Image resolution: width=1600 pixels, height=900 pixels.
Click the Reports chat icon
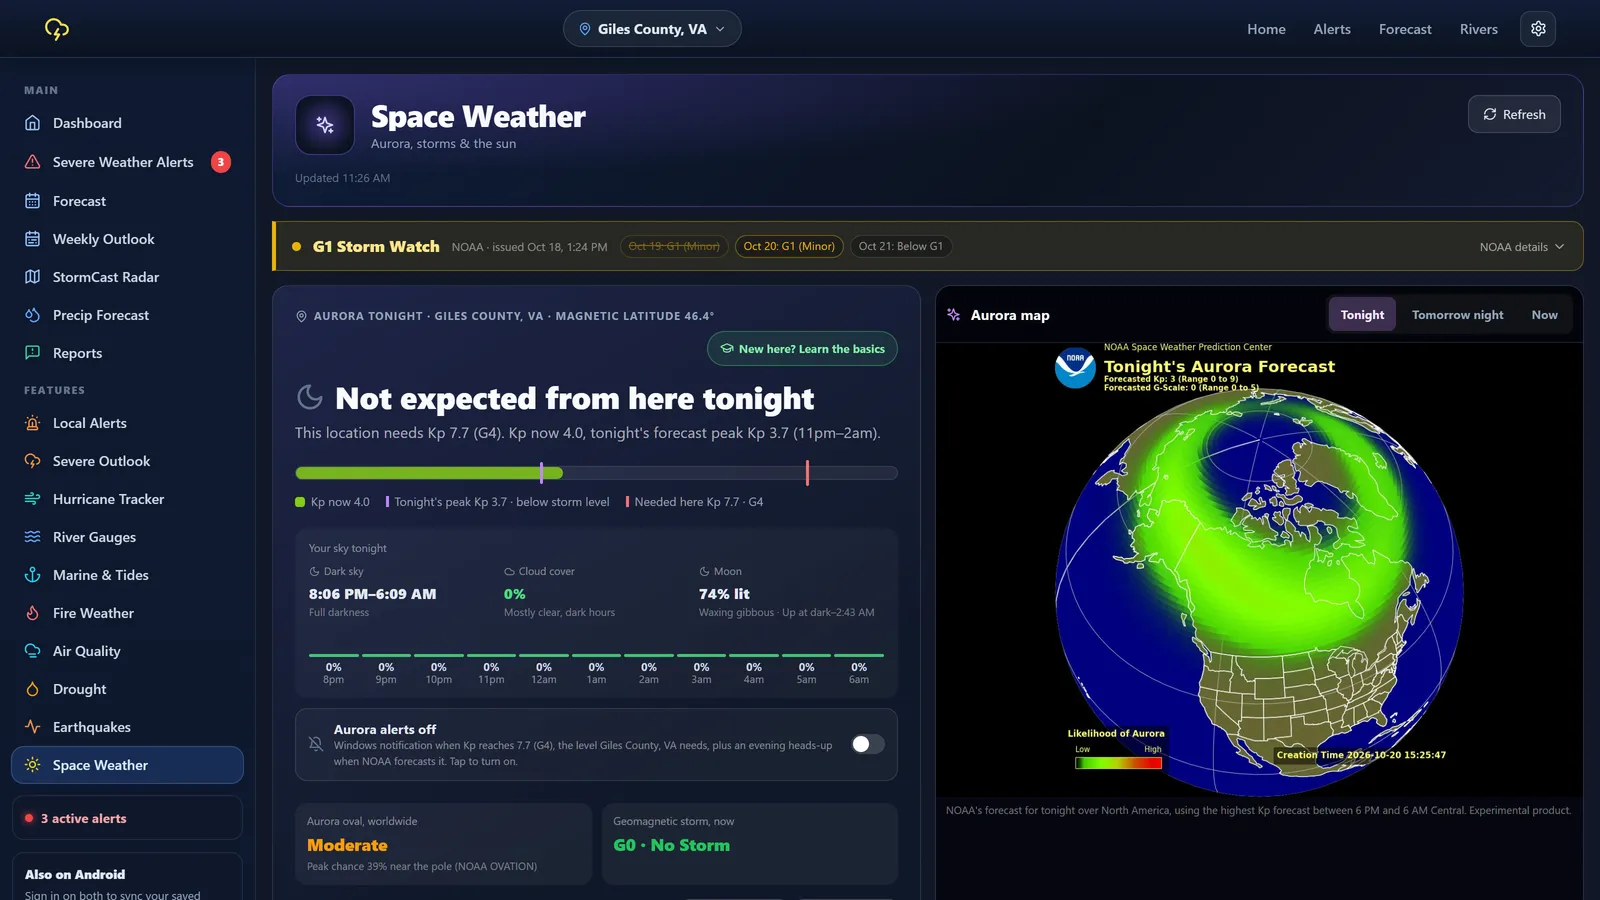click(32, 353)
